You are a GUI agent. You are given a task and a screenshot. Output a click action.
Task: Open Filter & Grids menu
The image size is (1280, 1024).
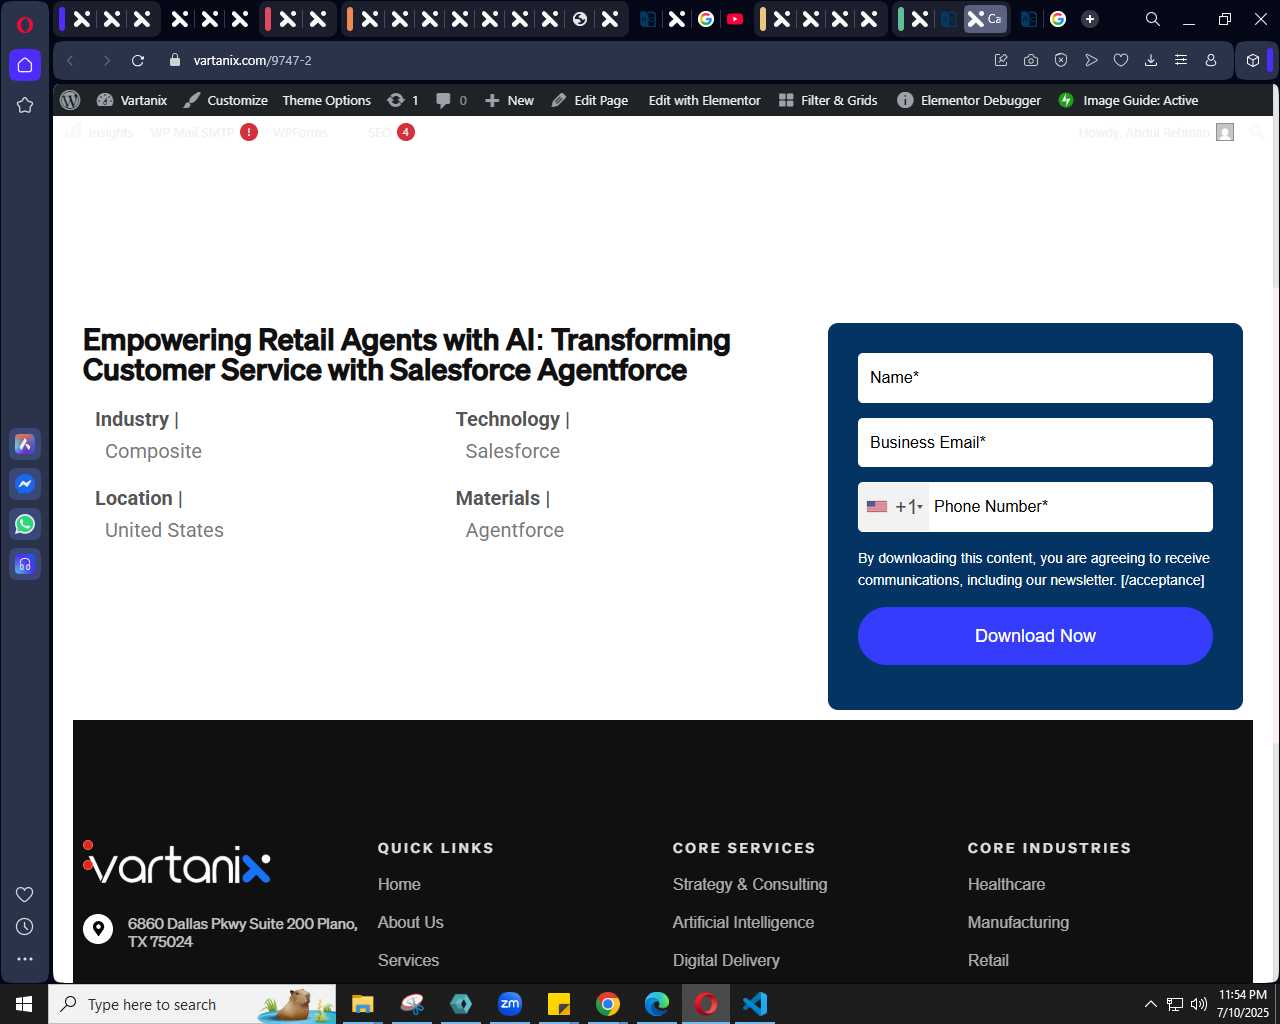pyautogui.click(x=828, y=100)
